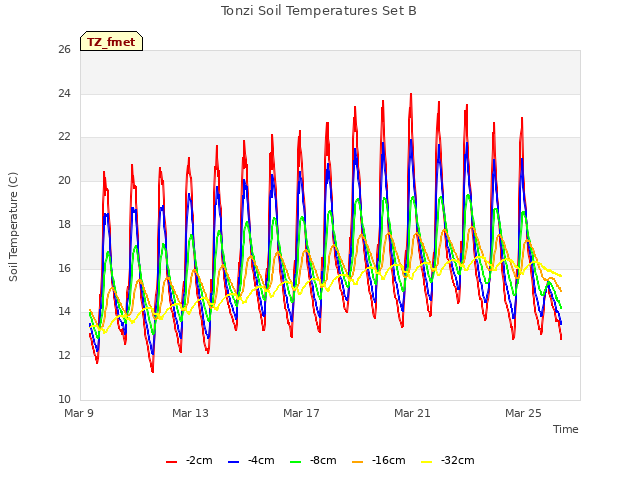This screenshot has height=480, width=640.
Task: Select the -8cm legend label
Action: [323, 460]
